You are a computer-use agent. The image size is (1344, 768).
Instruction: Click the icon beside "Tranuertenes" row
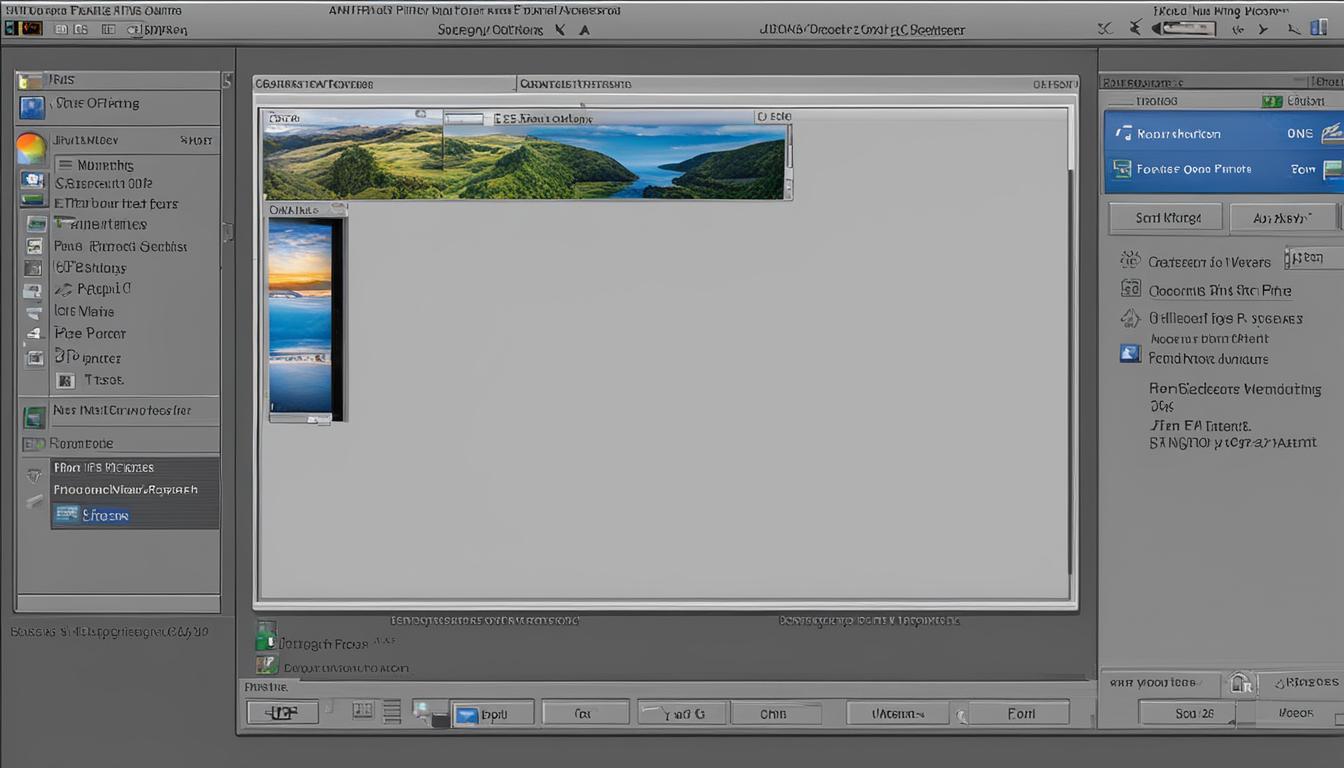36,224
